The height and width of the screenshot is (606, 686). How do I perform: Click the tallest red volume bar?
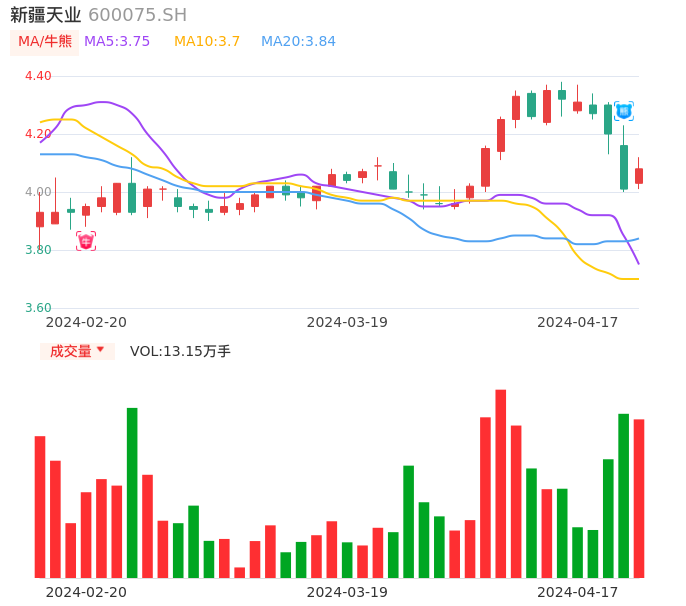point(500,484)
